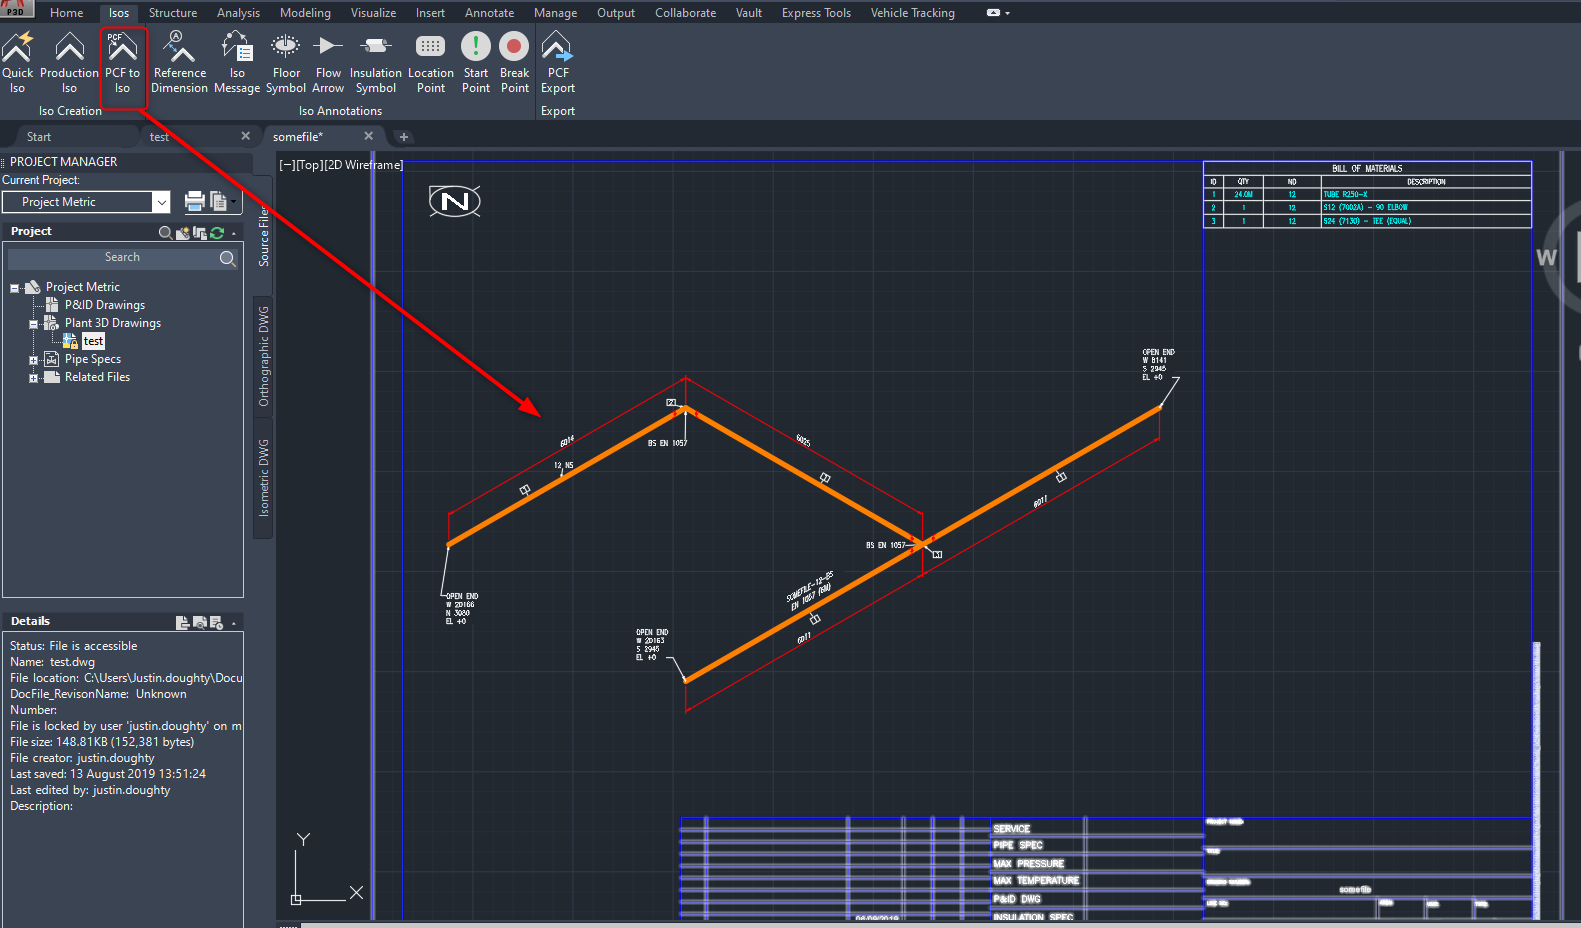This screenshot has height=928, width=1581.
Task: Add a new drawing tab with plus
Action: click(404, 137)
